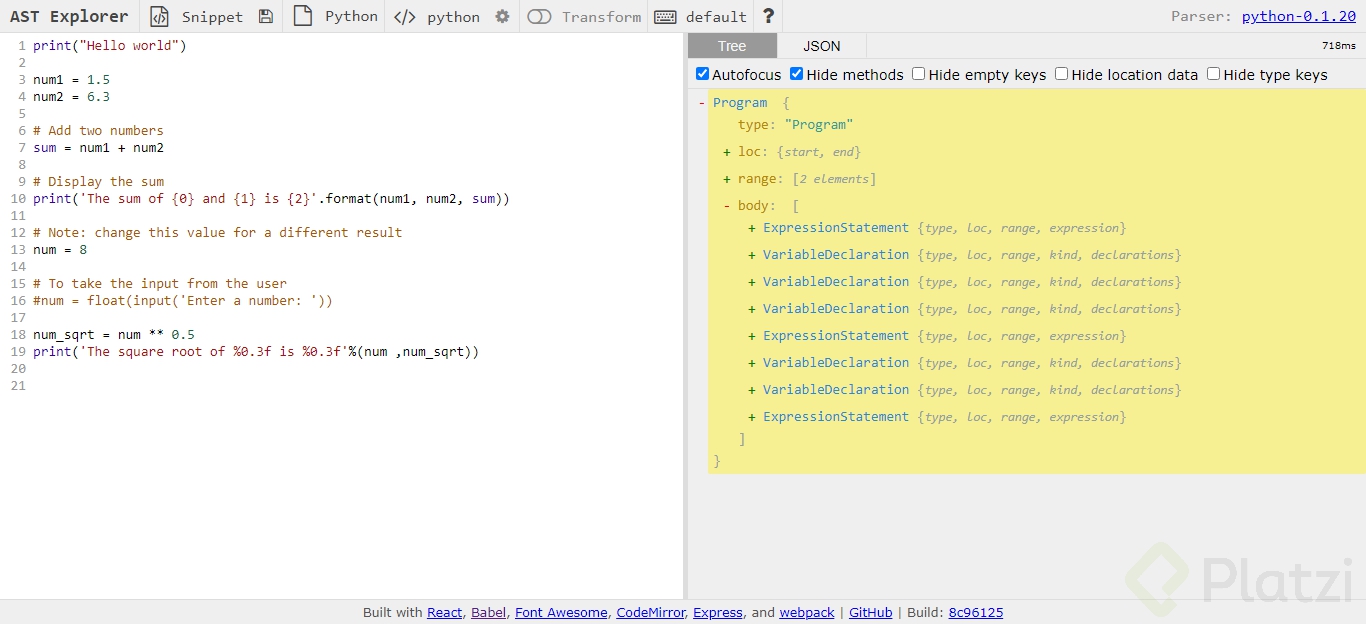1366x624 pixels.
Task: Toggle the Transform switch
Action: click(539, 16)
